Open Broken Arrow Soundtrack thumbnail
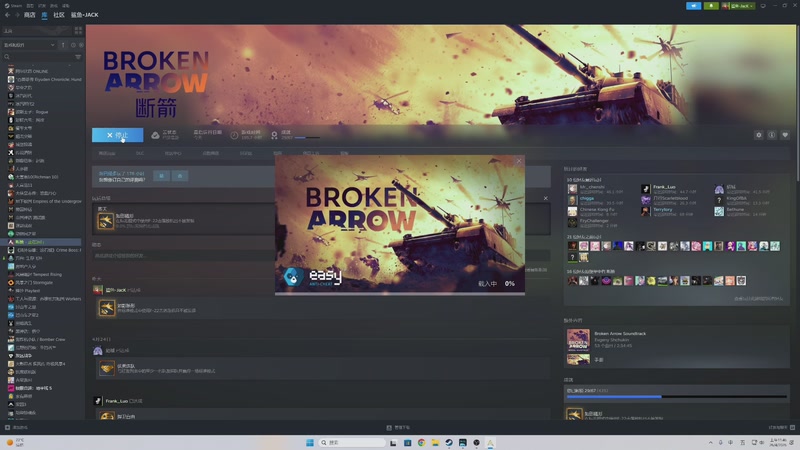 click(x=578, y=340)
